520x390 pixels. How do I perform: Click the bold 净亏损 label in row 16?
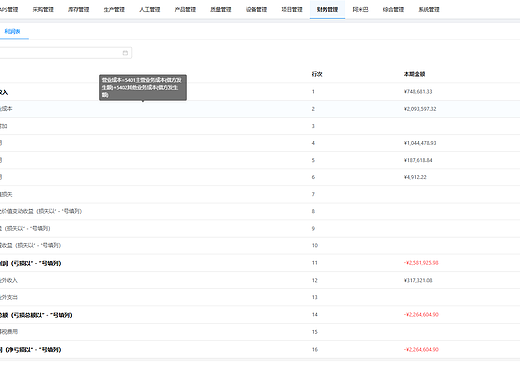coord(30,350)
